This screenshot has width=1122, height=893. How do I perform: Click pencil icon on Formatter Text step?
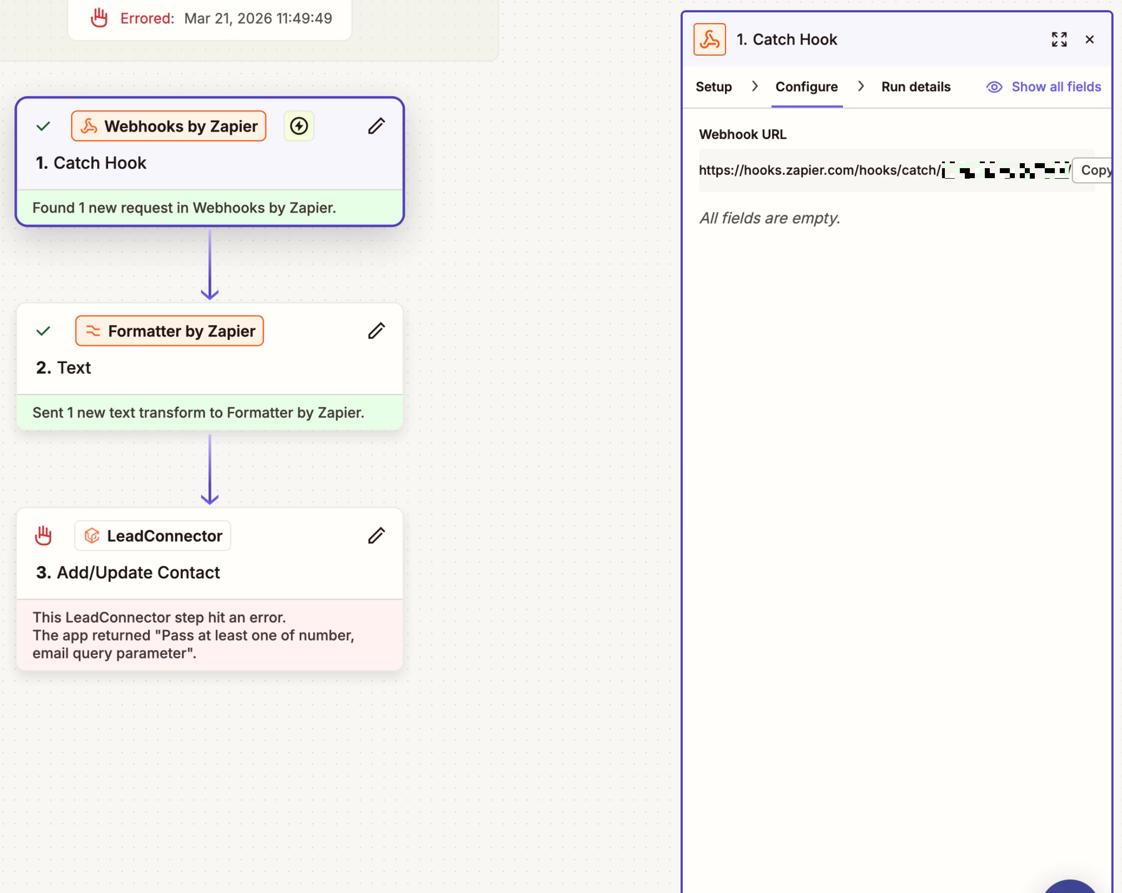[376, 331]
